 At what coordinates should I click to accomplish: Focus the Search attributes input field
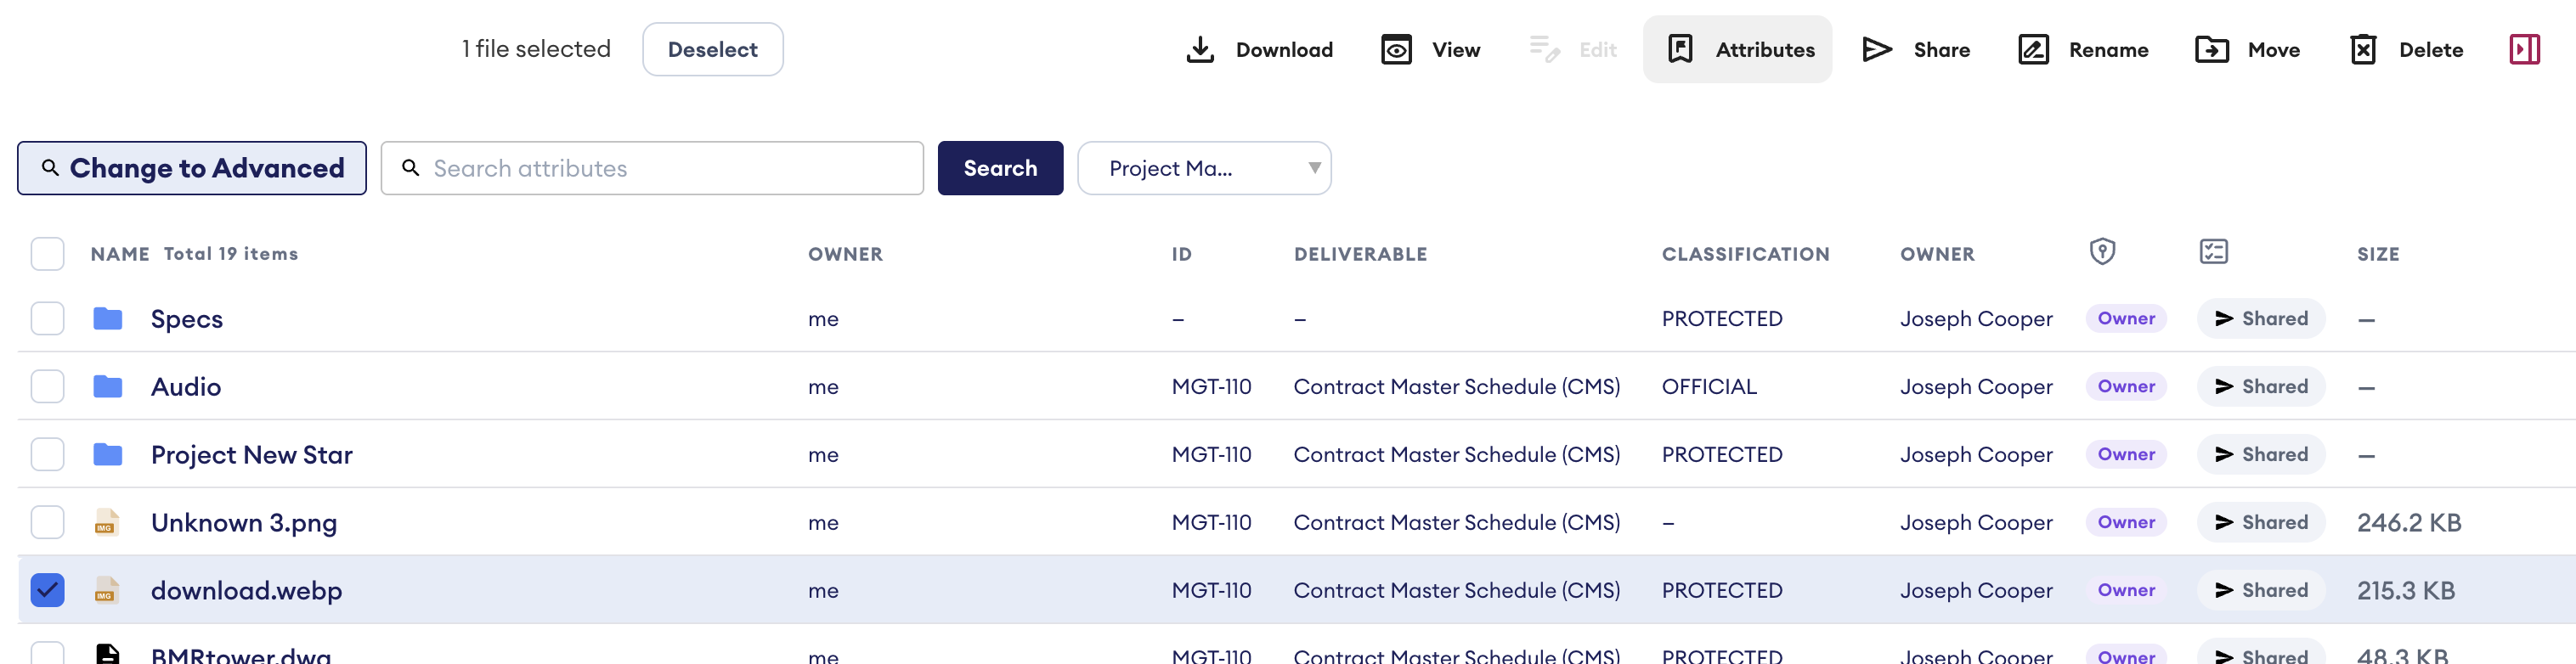click(x=652, y=168)
